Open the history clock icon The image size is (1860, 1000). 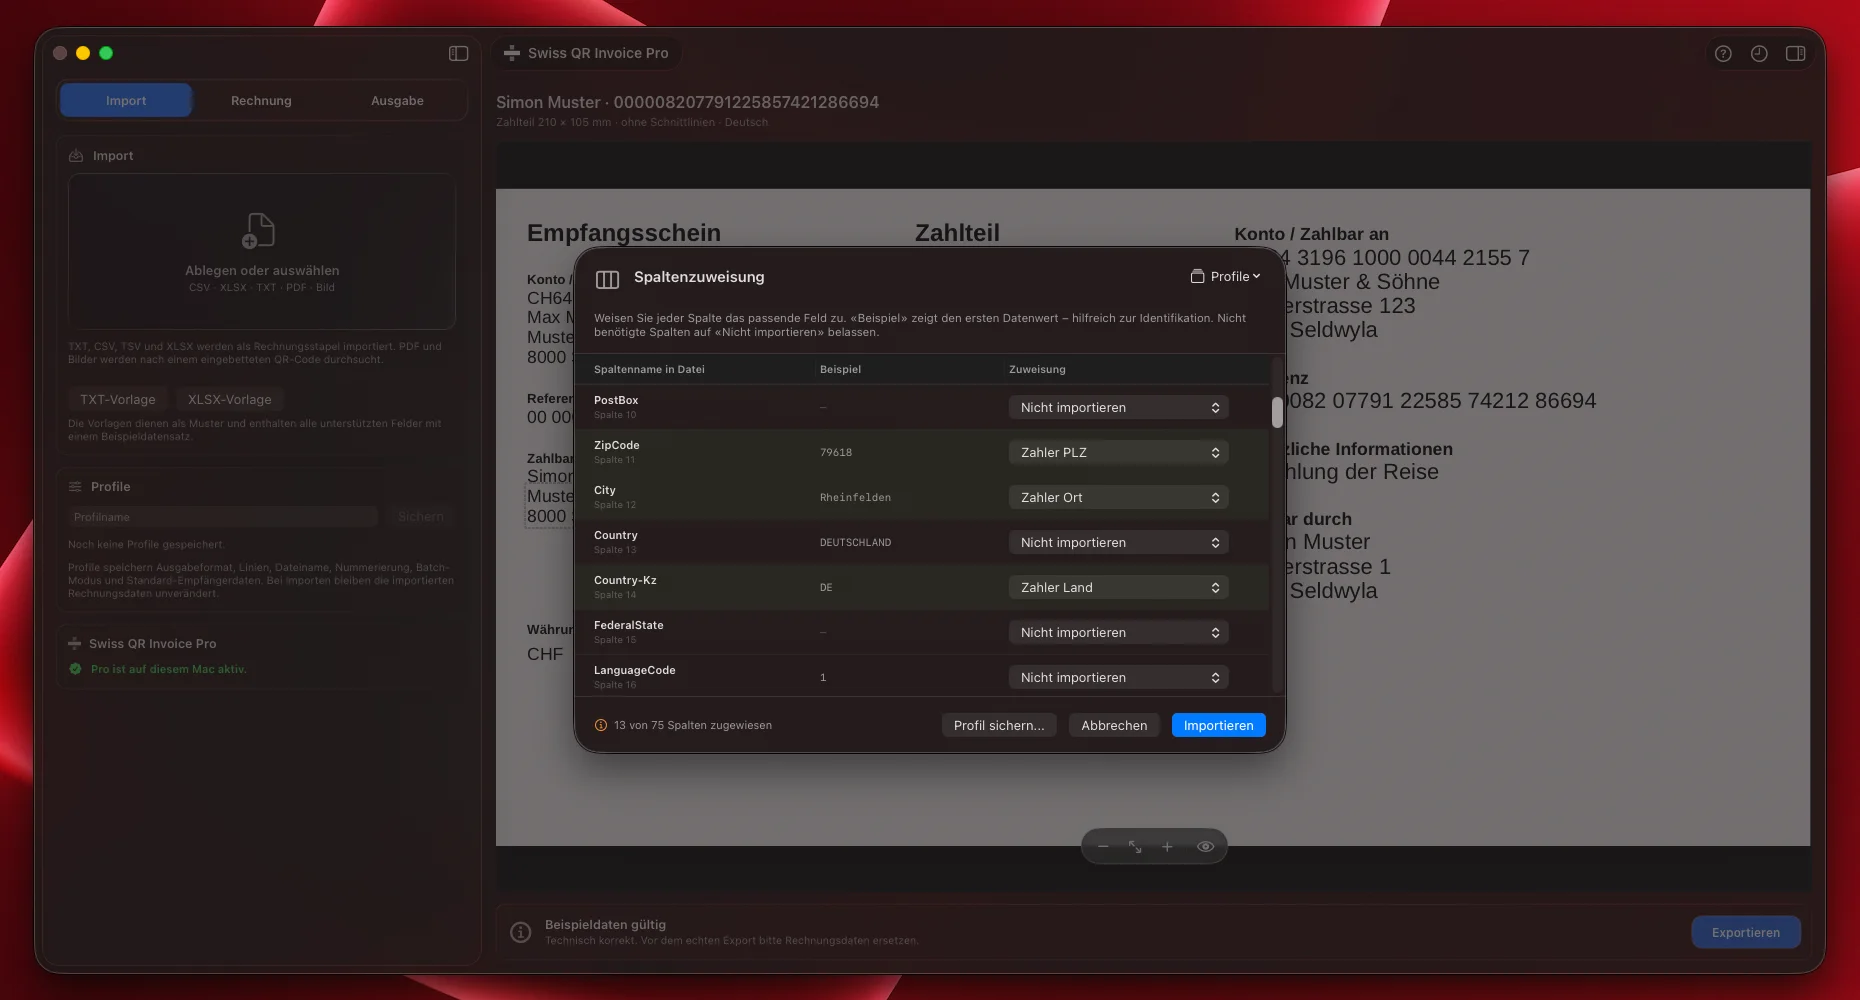coord(1759,54)
